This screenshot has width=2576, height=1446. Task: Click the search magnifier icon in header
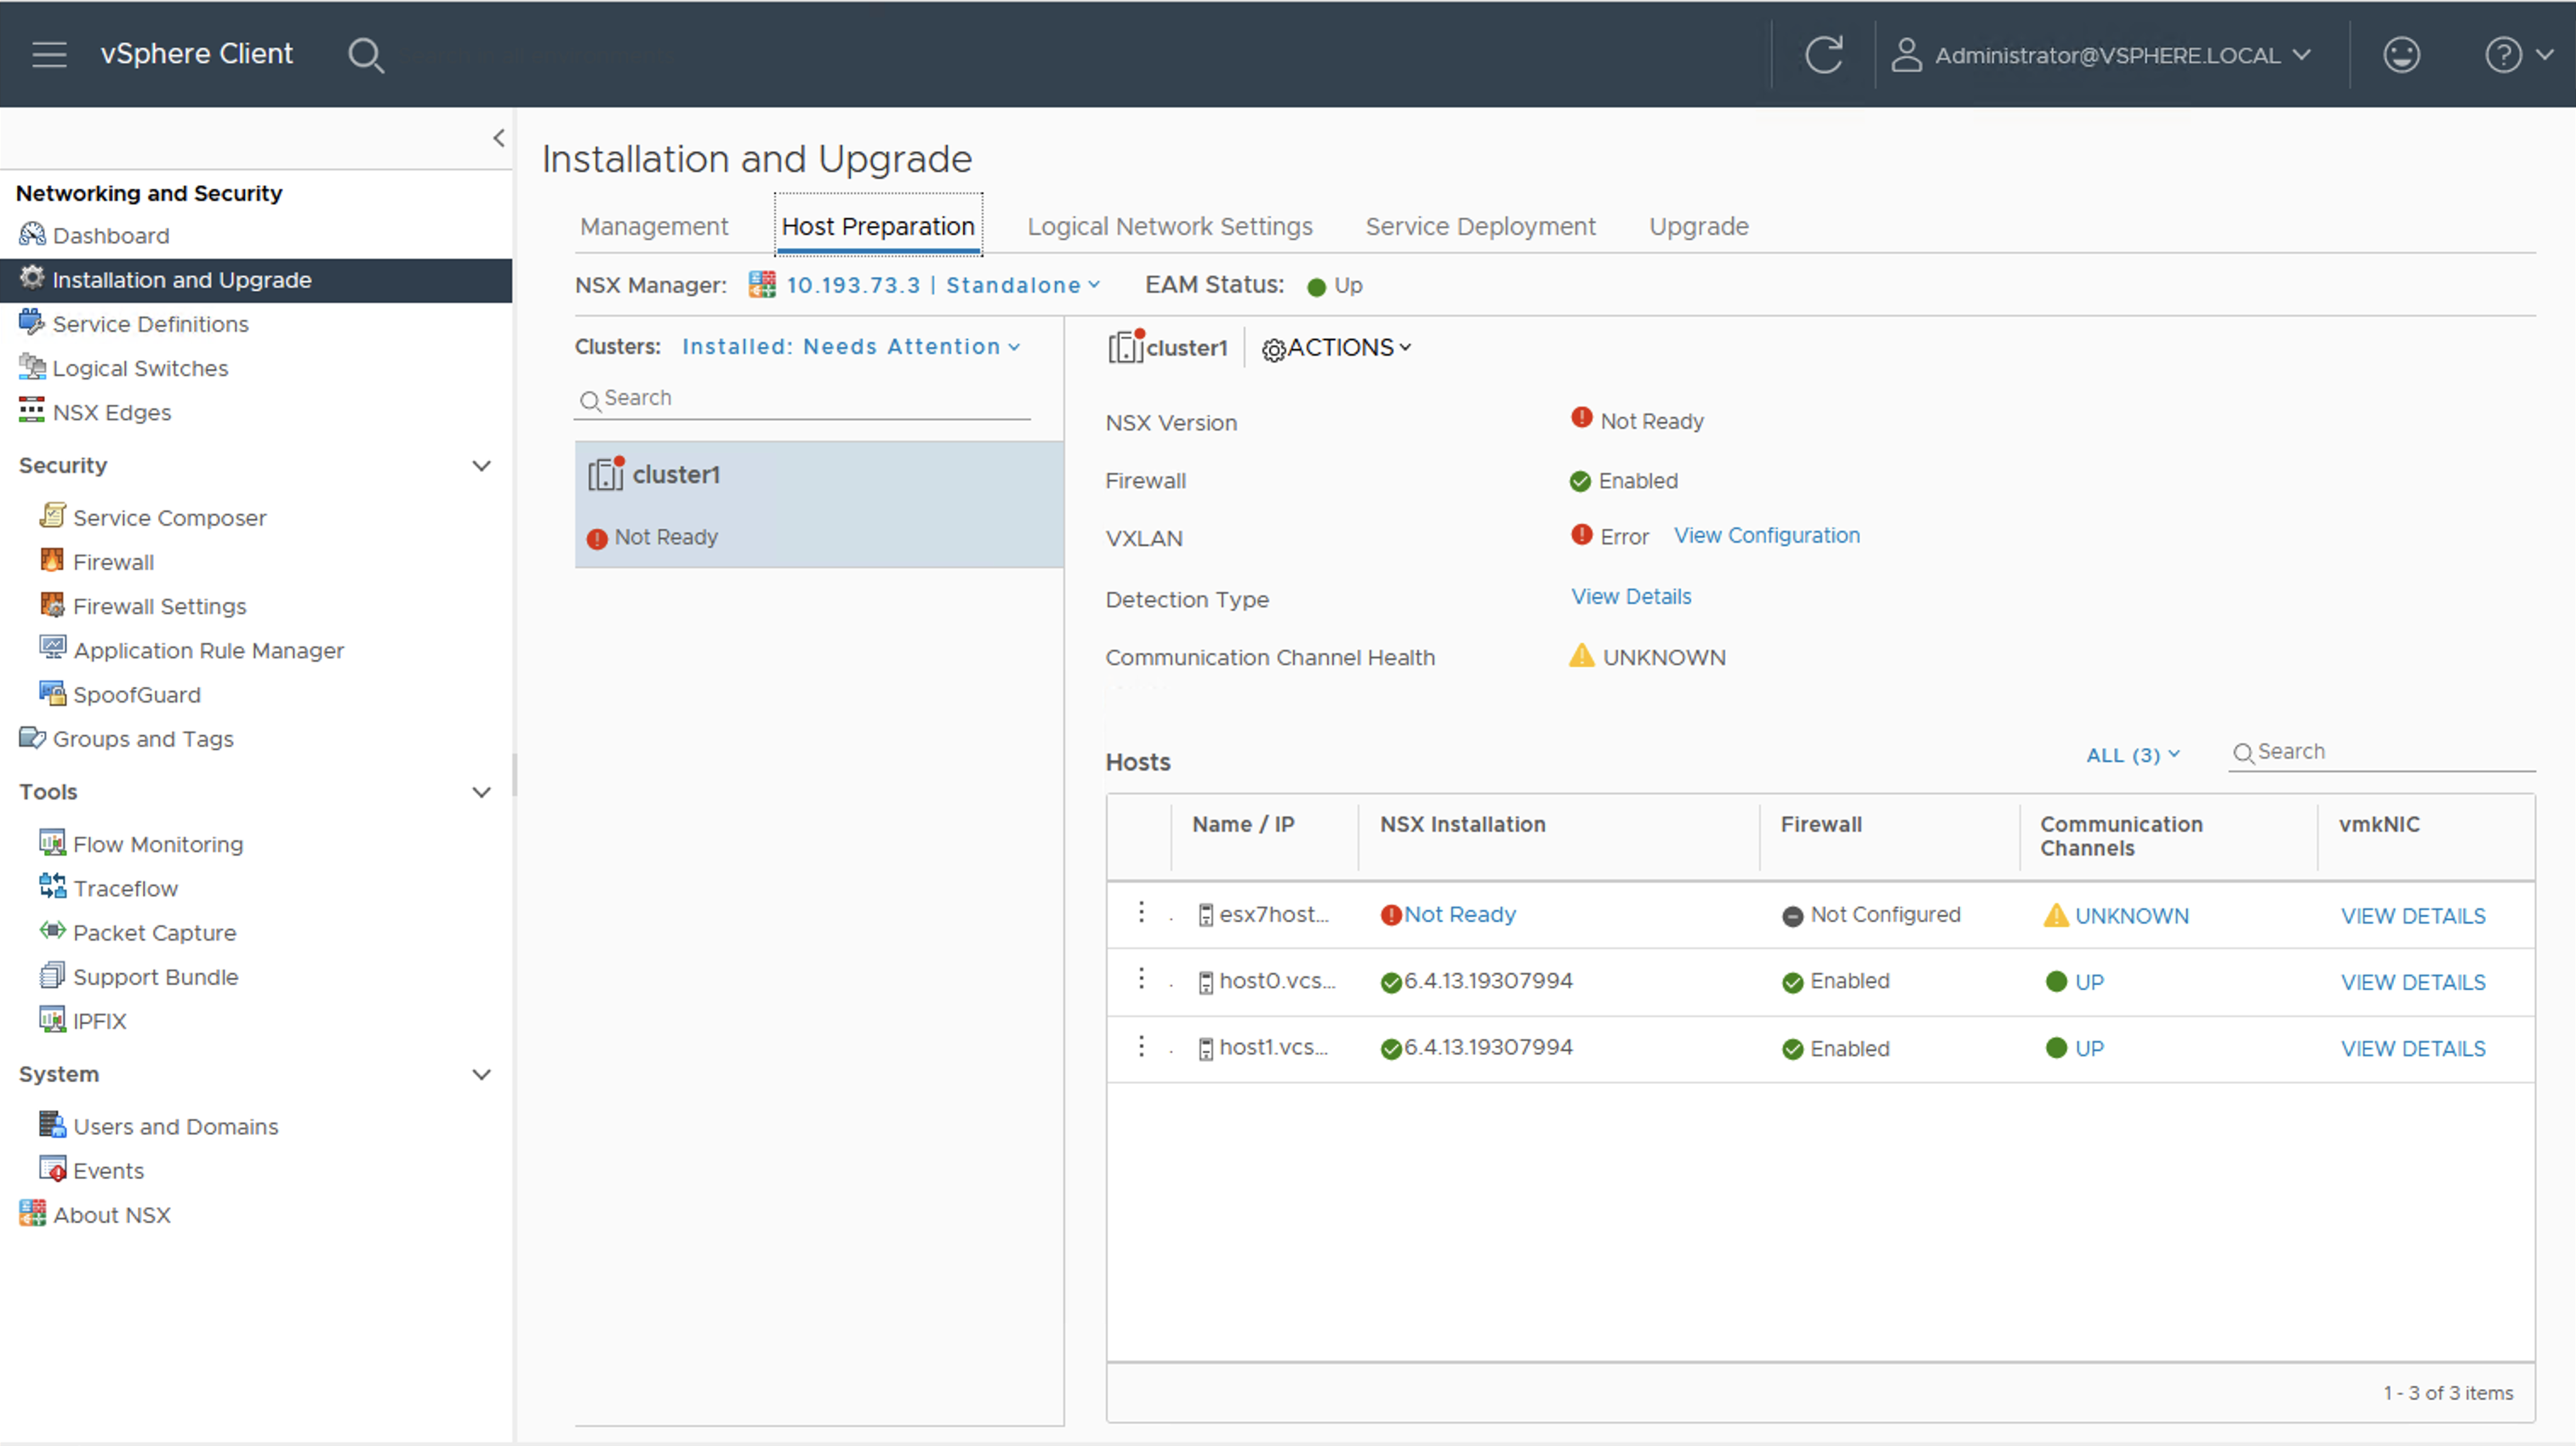pos(365,55)
